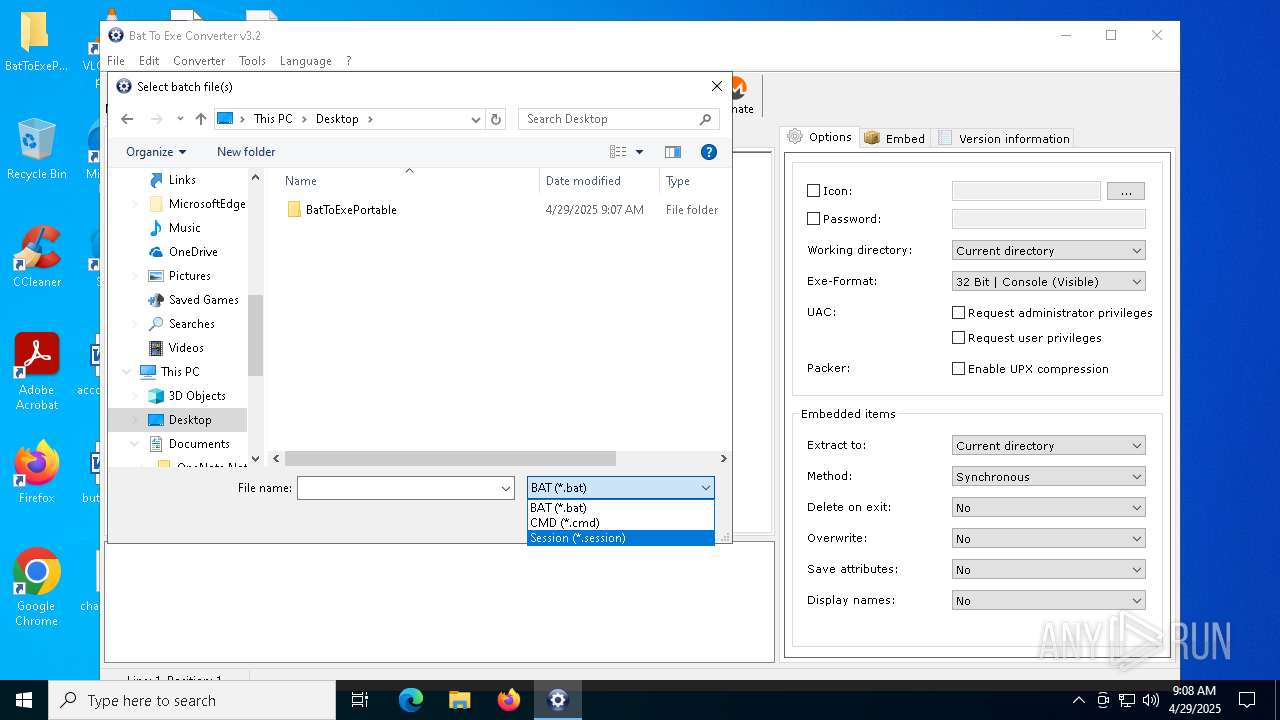Open Method Synchronous dropdown
Screen dimensions: 1280x720
(1049, 477)
